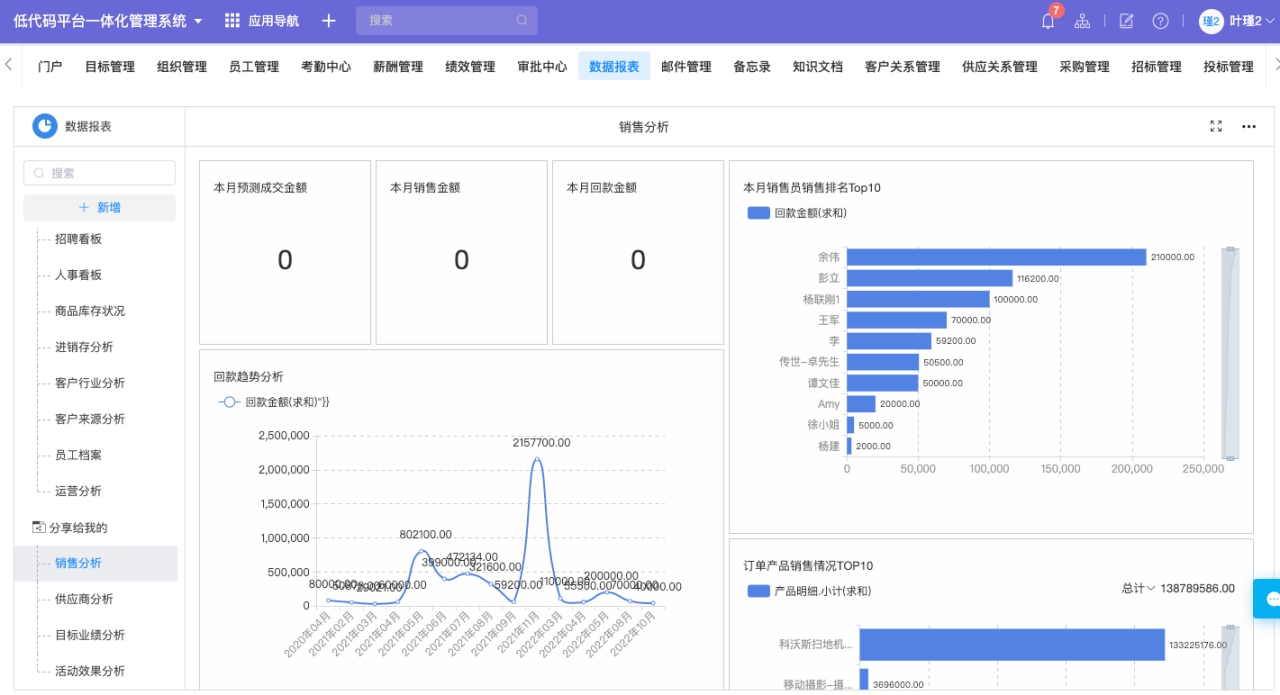Switch to the 审批中心 tab
Viewport: 1280px width, 695px height.
pyautogui.click(x=542, y=67)
